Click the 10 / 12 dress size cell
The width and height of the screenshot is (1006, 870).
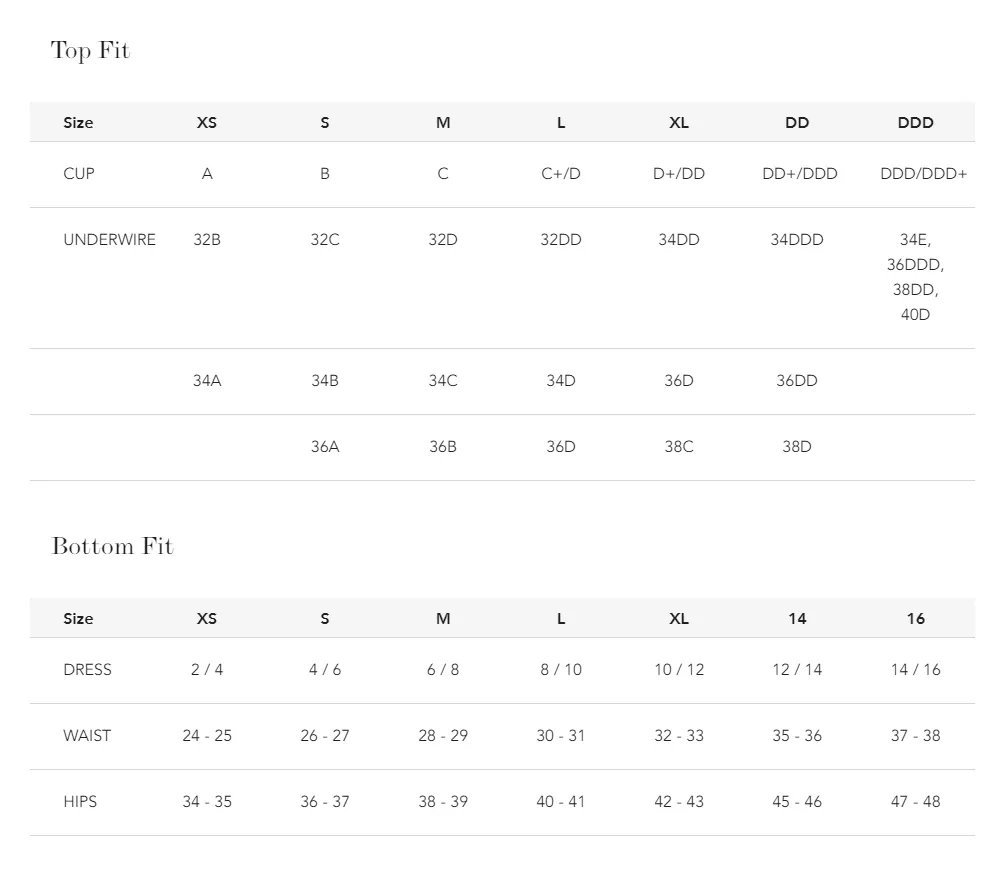(x=679, y=670)
